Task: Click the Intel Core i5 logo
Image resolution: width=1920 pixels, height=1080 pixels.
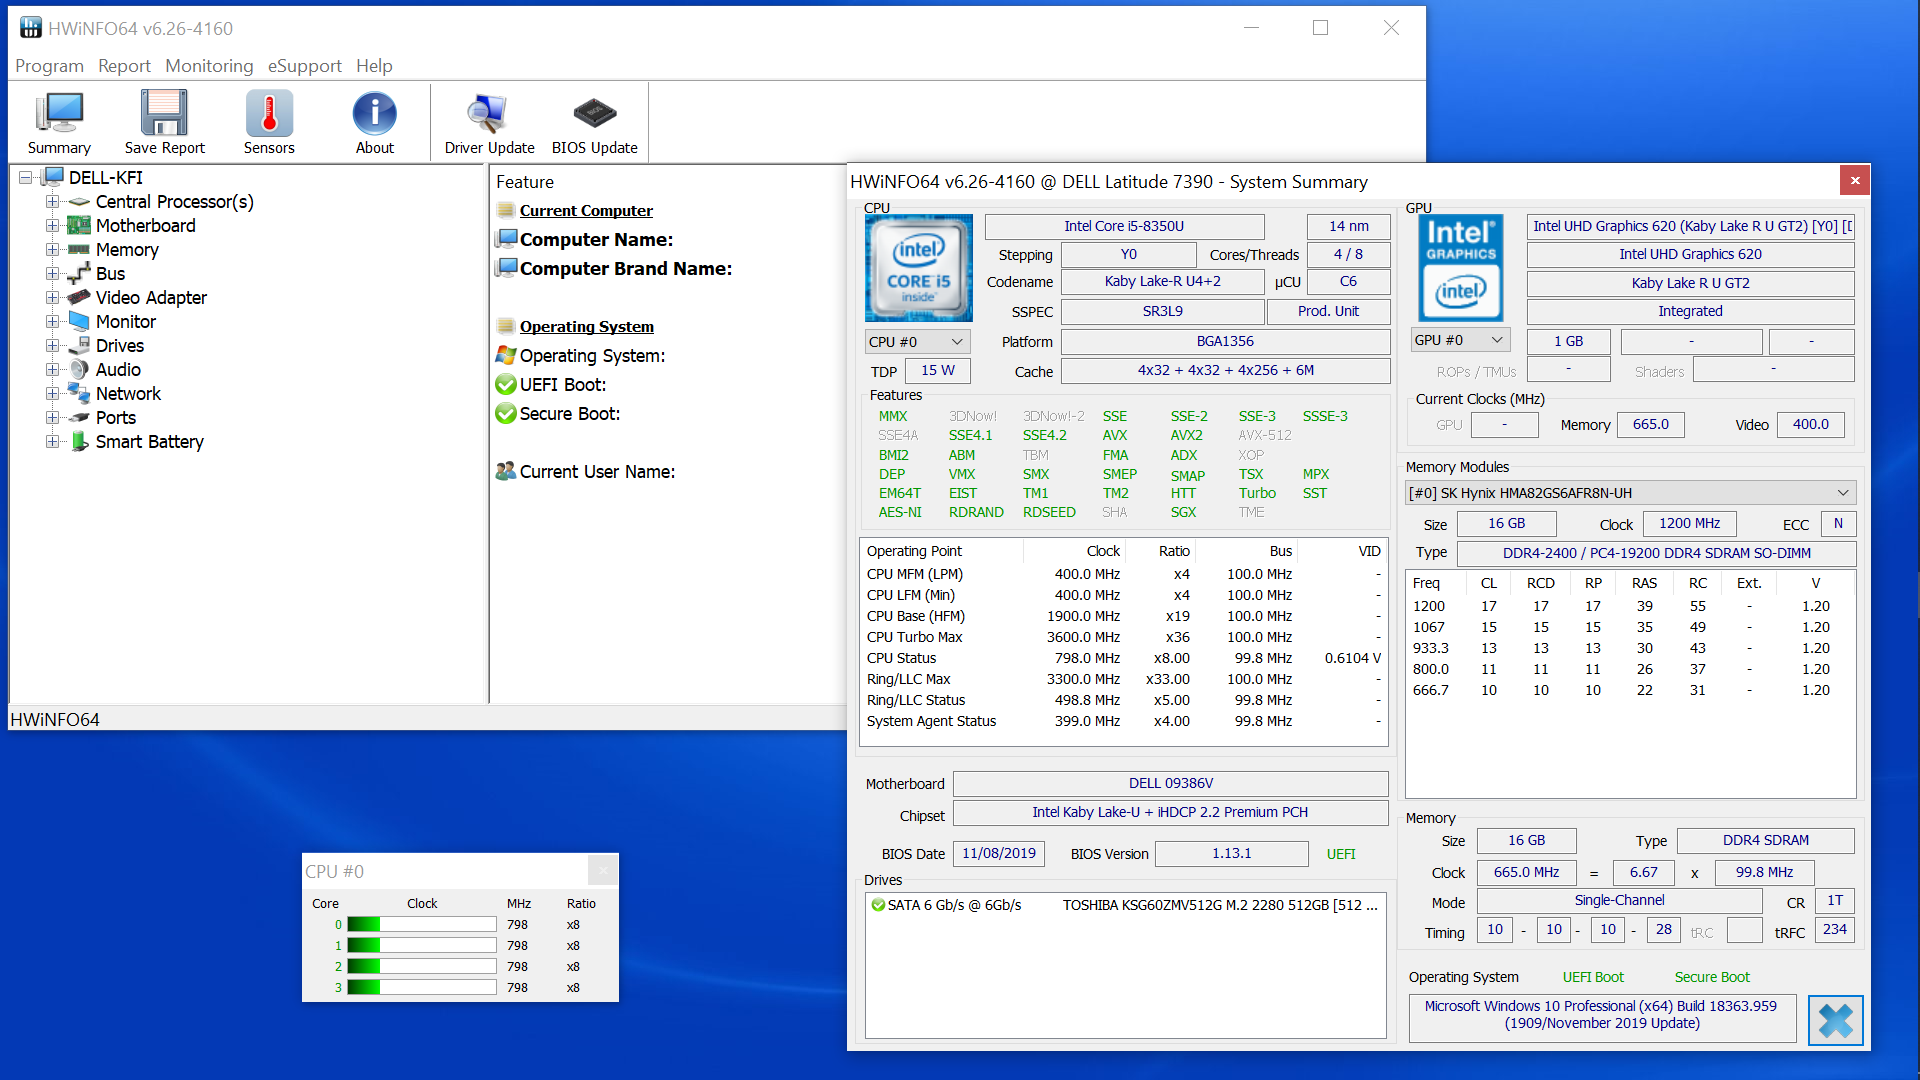Action: [x=918, y=267]
